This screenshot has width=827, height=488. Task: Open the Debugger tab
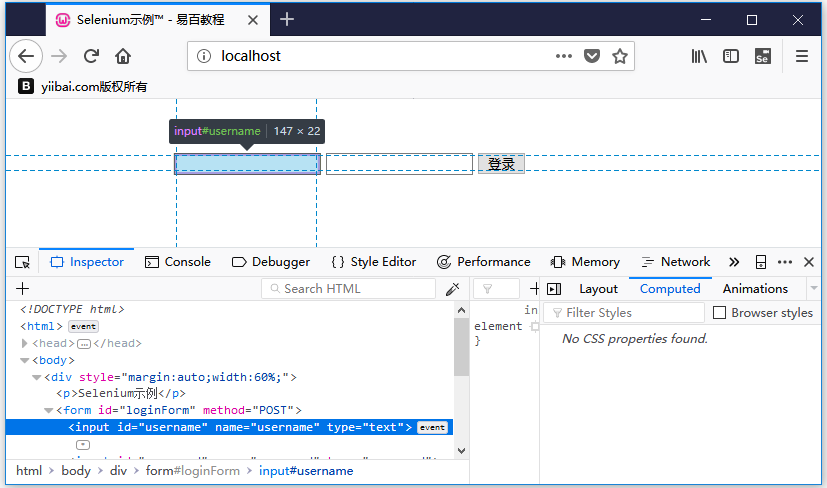(x=271, y=262)
